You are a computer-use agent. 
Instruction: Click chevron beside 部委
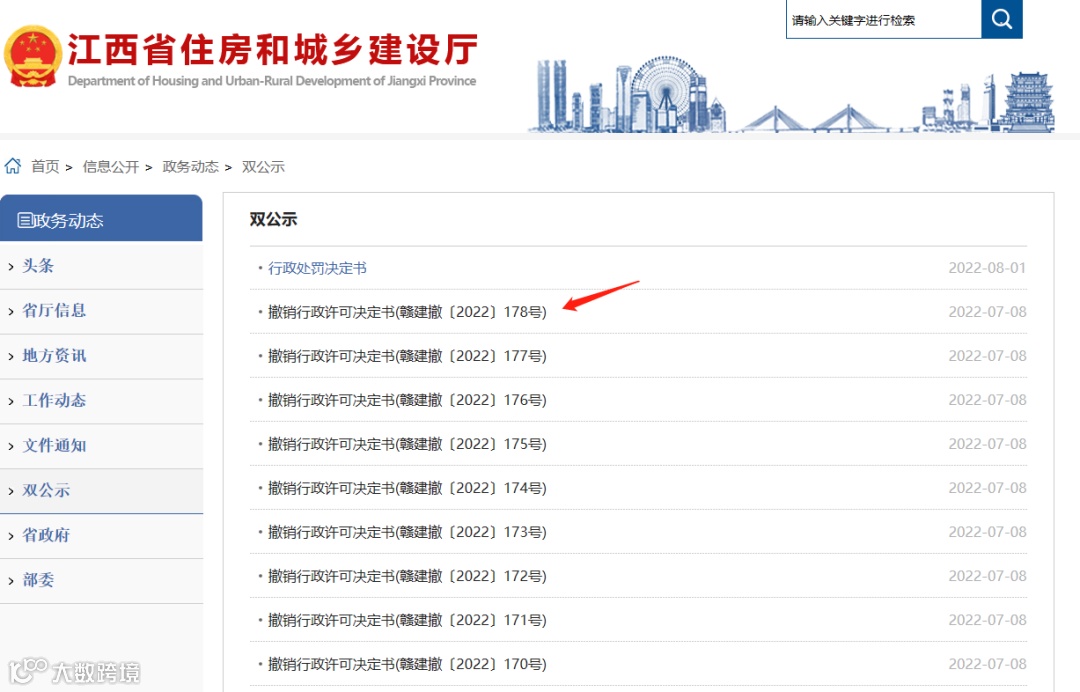pyautogui.click(x=10, y=581)
